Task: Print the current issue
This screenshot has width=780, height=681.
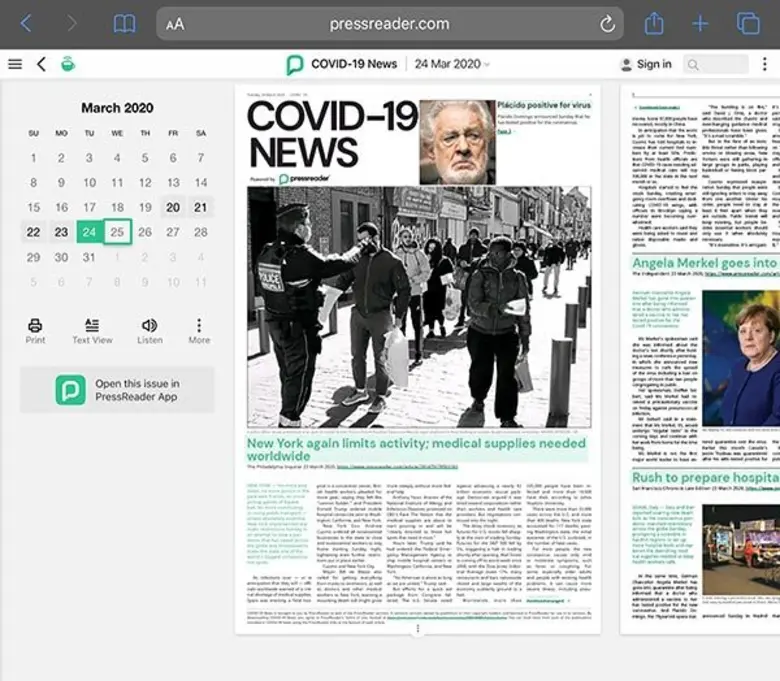Action: (x=35, y=331)
